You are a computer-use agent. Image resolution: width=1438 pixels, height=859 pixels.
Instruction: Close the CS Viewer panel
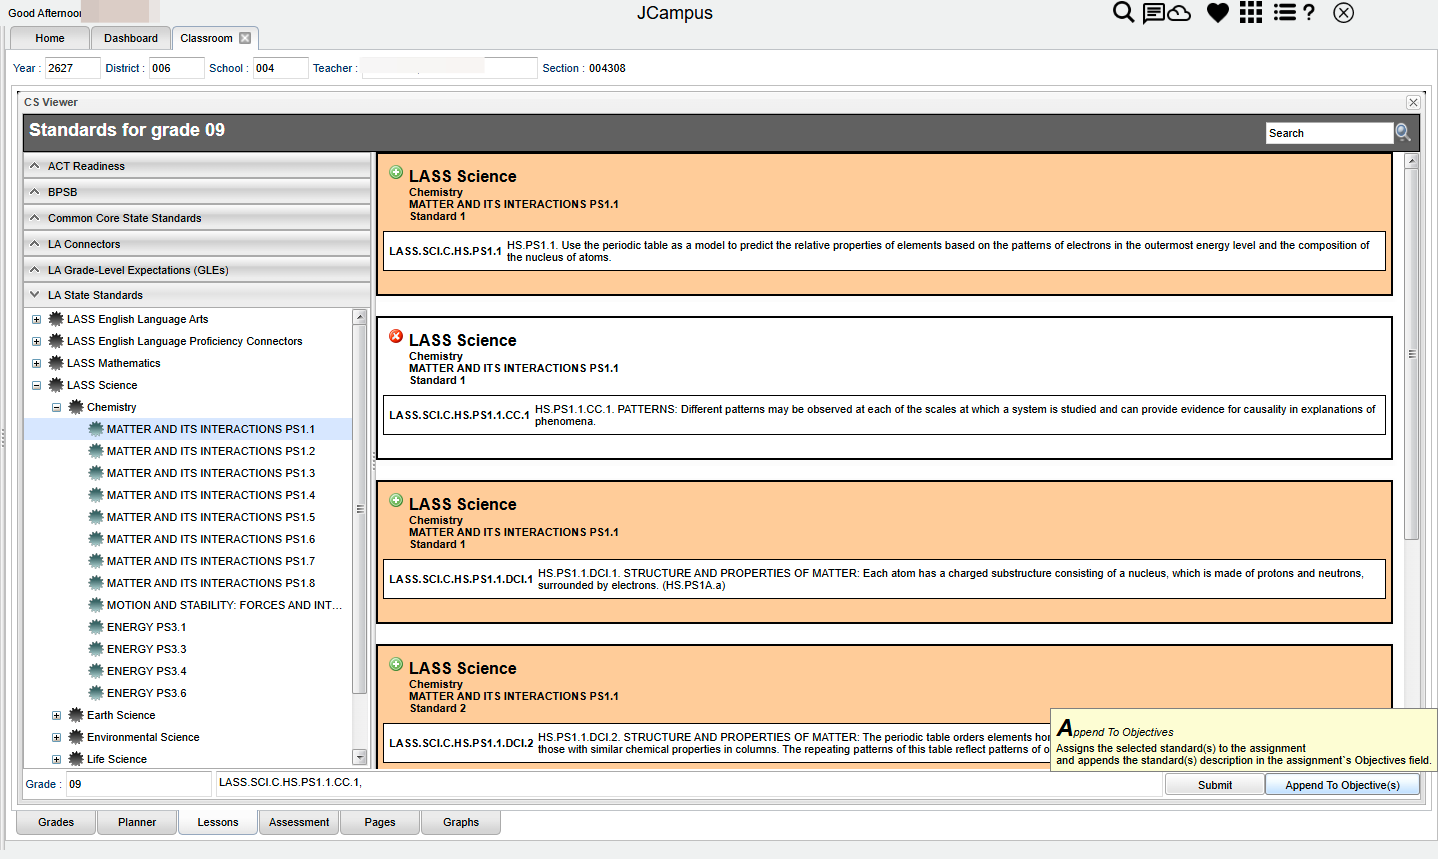[x=1413, y=102]
